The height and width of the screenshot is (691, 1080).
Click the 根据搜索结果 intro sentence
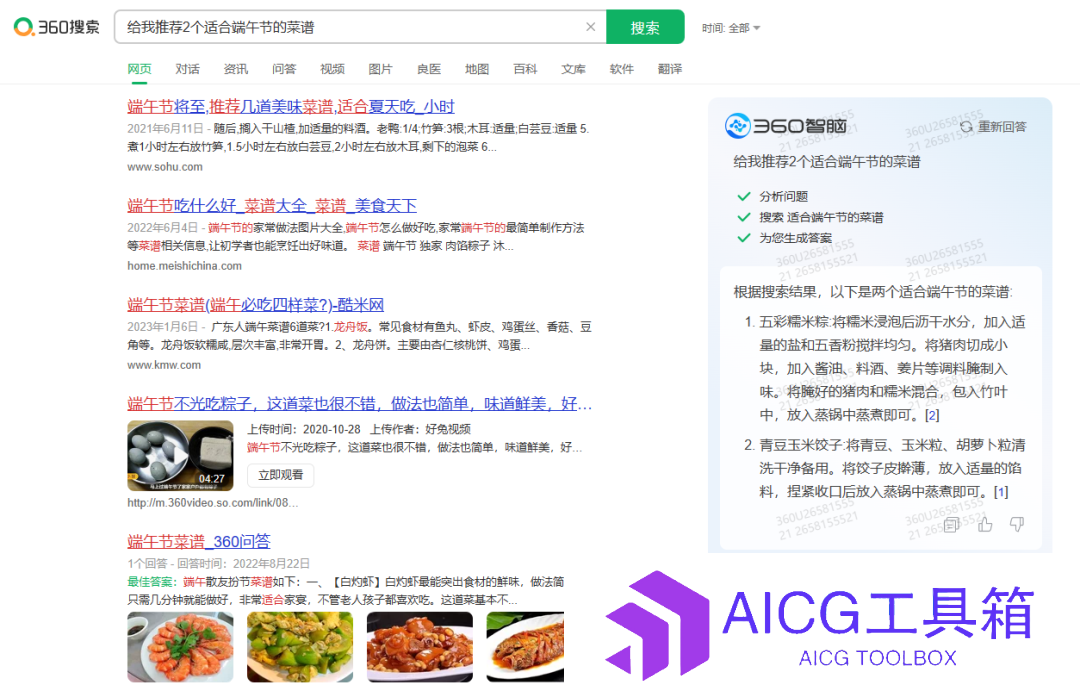click(x=873, y=292)
